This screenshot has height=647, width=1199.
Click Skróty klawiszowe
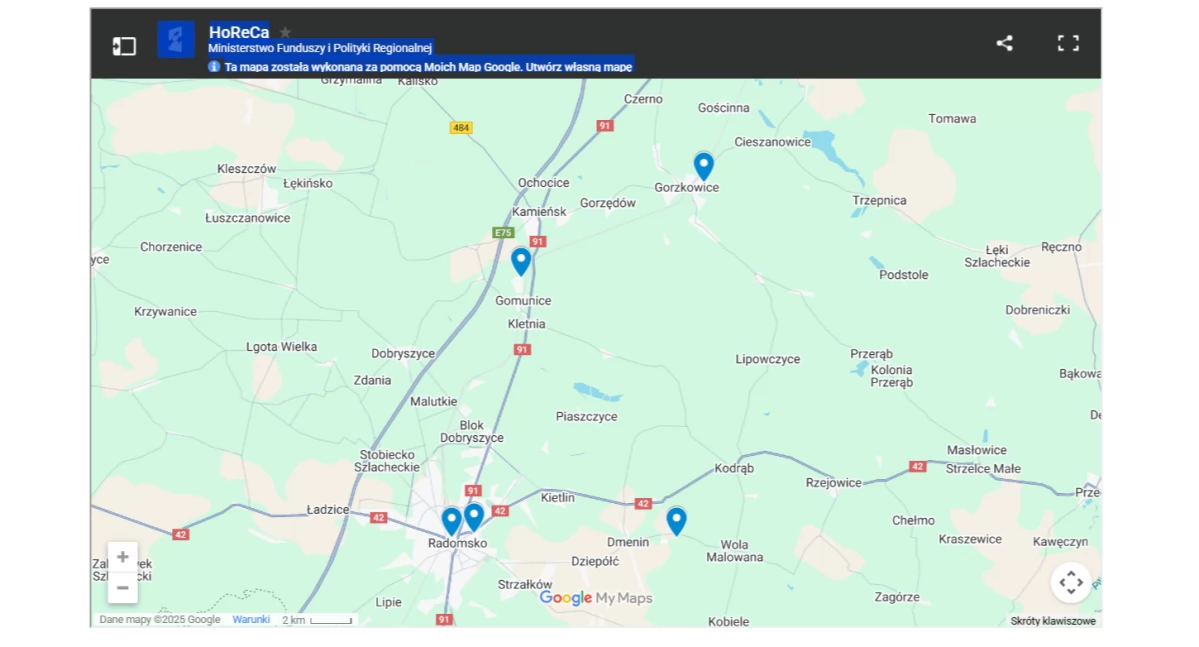point(1052,620)
